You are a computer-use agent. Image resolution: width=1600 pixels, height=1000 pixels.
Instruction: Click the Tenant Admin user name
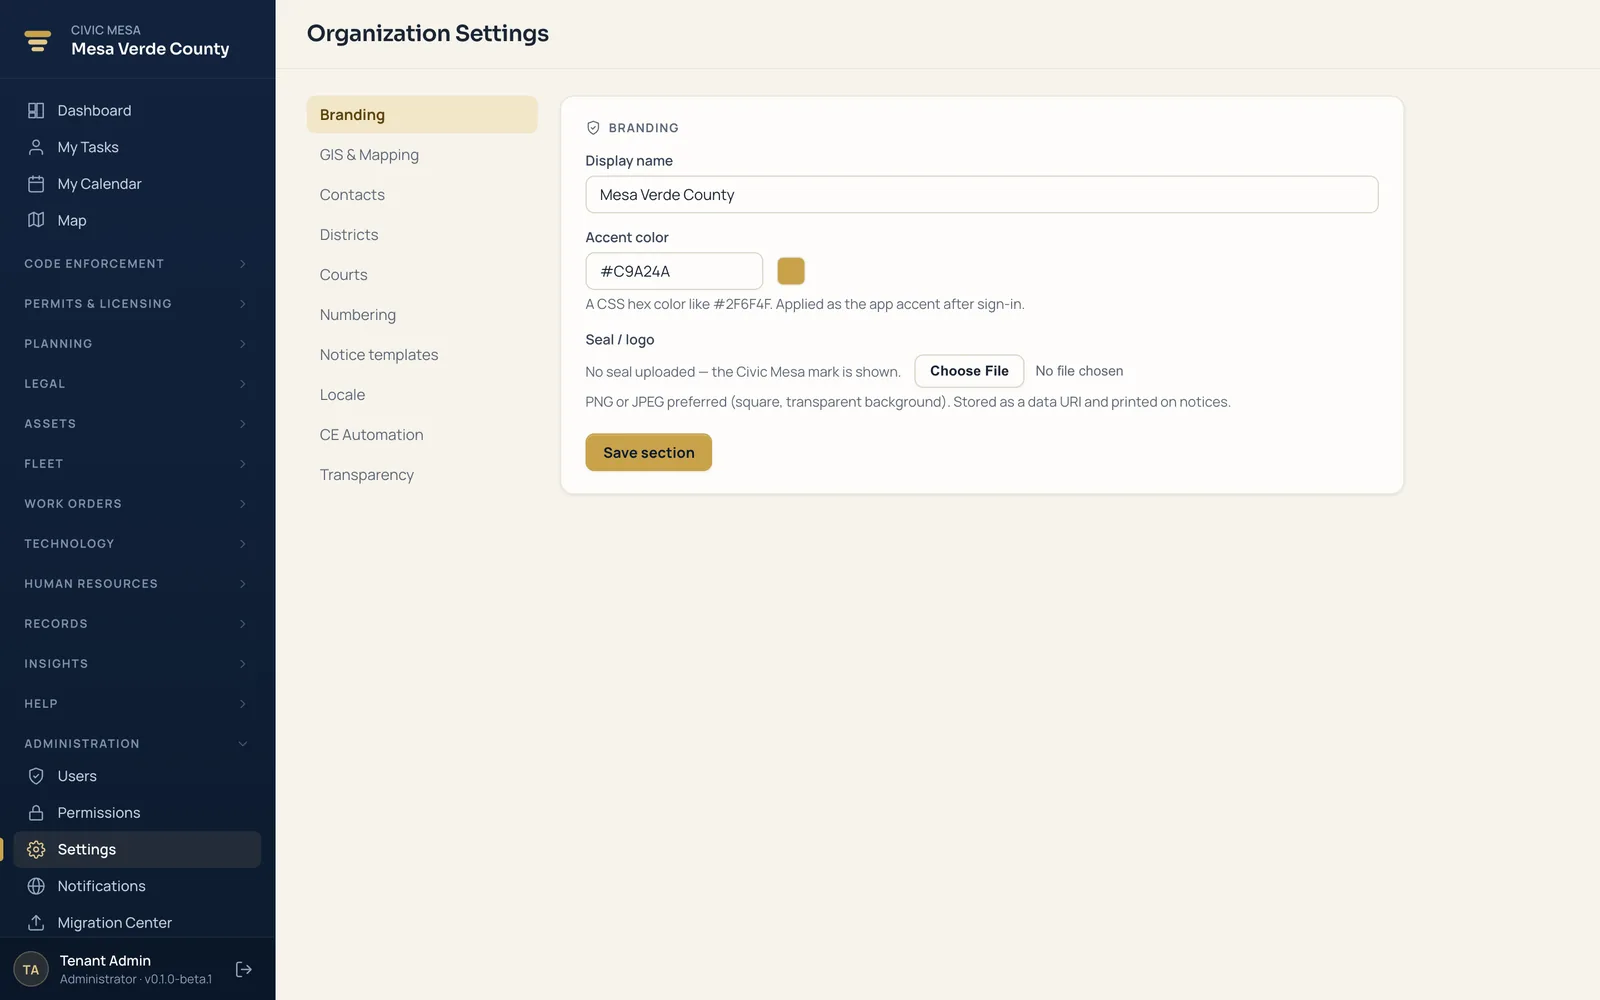(x=105, y=961)
